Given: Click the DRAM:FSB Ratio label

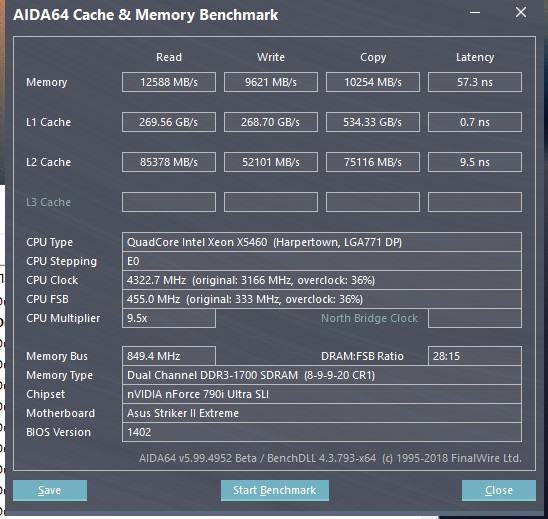Looking at the screenshot, I should [x=362, y=356].
